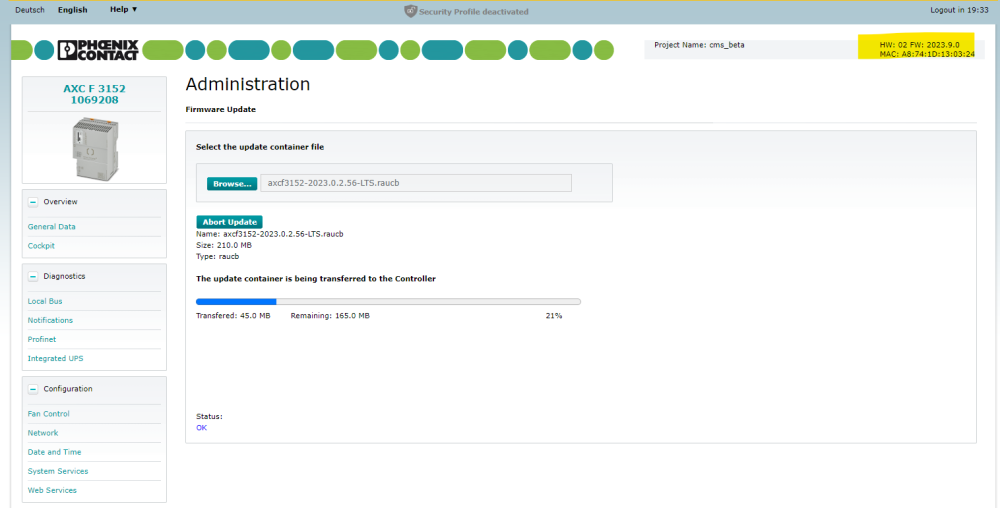The height and width of the screenshot is (508, 1000).
Task: Collapse the Diagnostics section
Action: (x=33, y=276)
